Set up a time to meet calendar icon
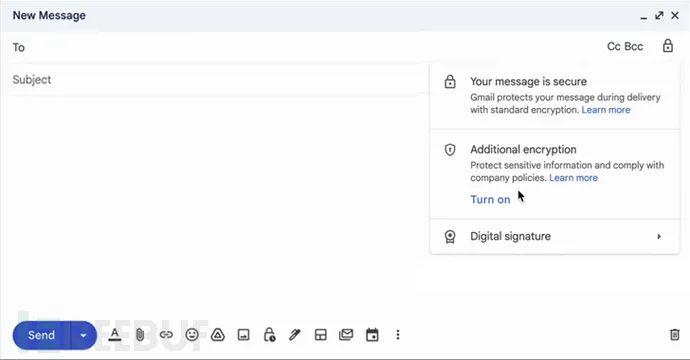This screenshot has height=360, width=690. [x=372, y=335]
